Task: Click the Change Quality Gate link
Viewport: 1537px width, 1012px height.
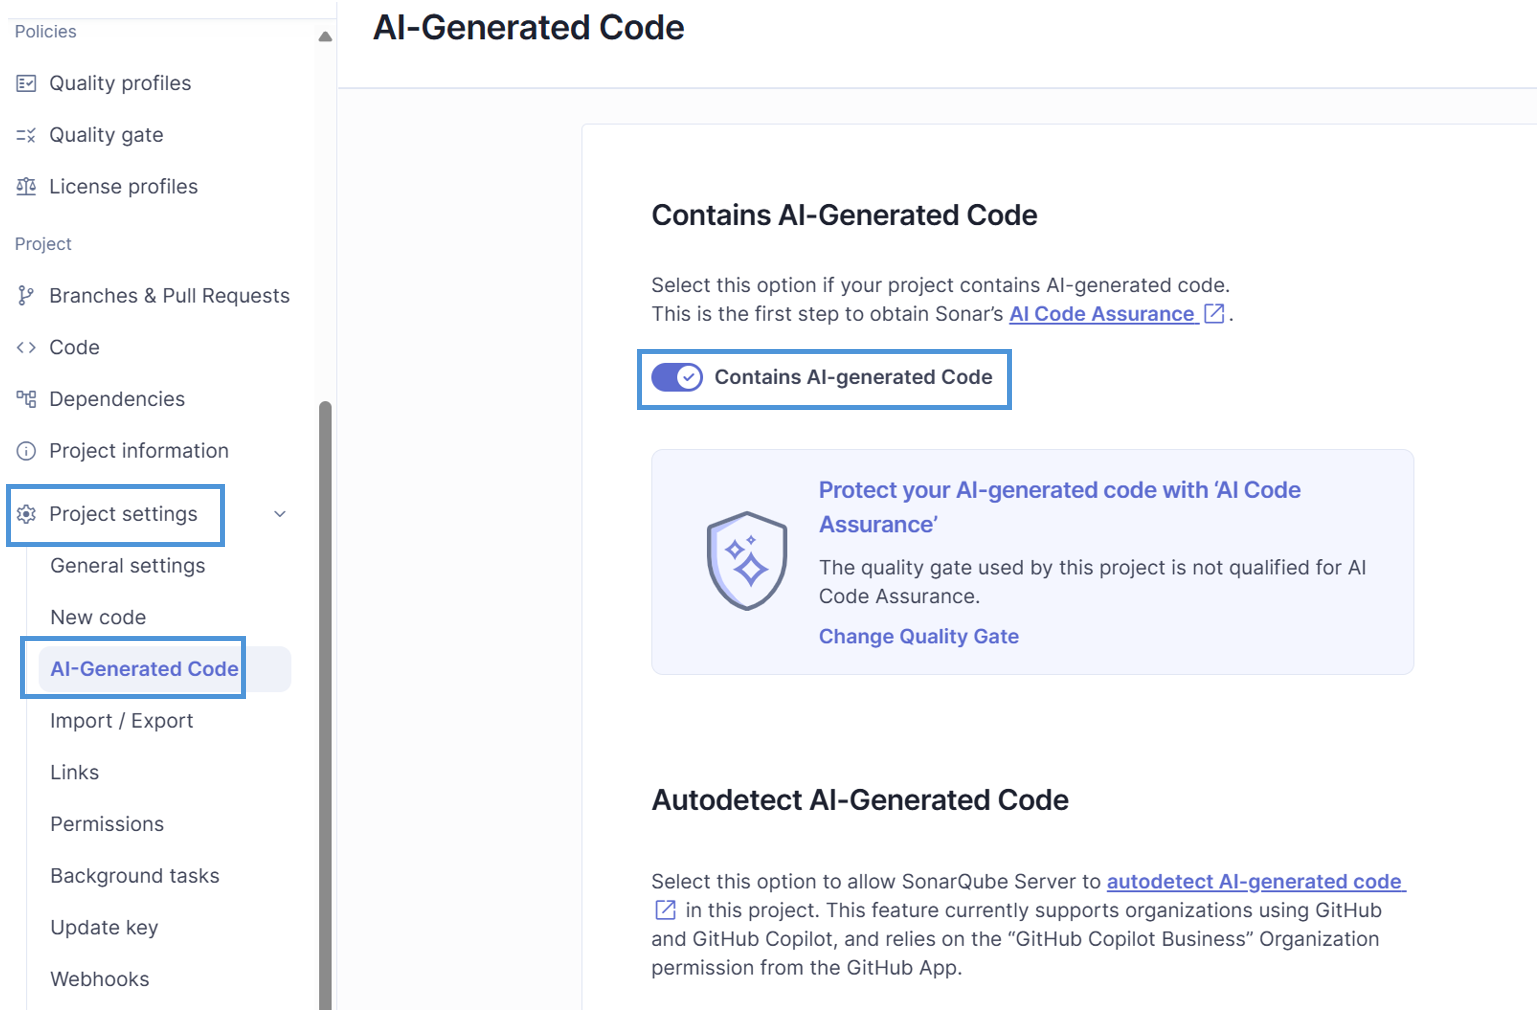Action: (x=919, y=637)
